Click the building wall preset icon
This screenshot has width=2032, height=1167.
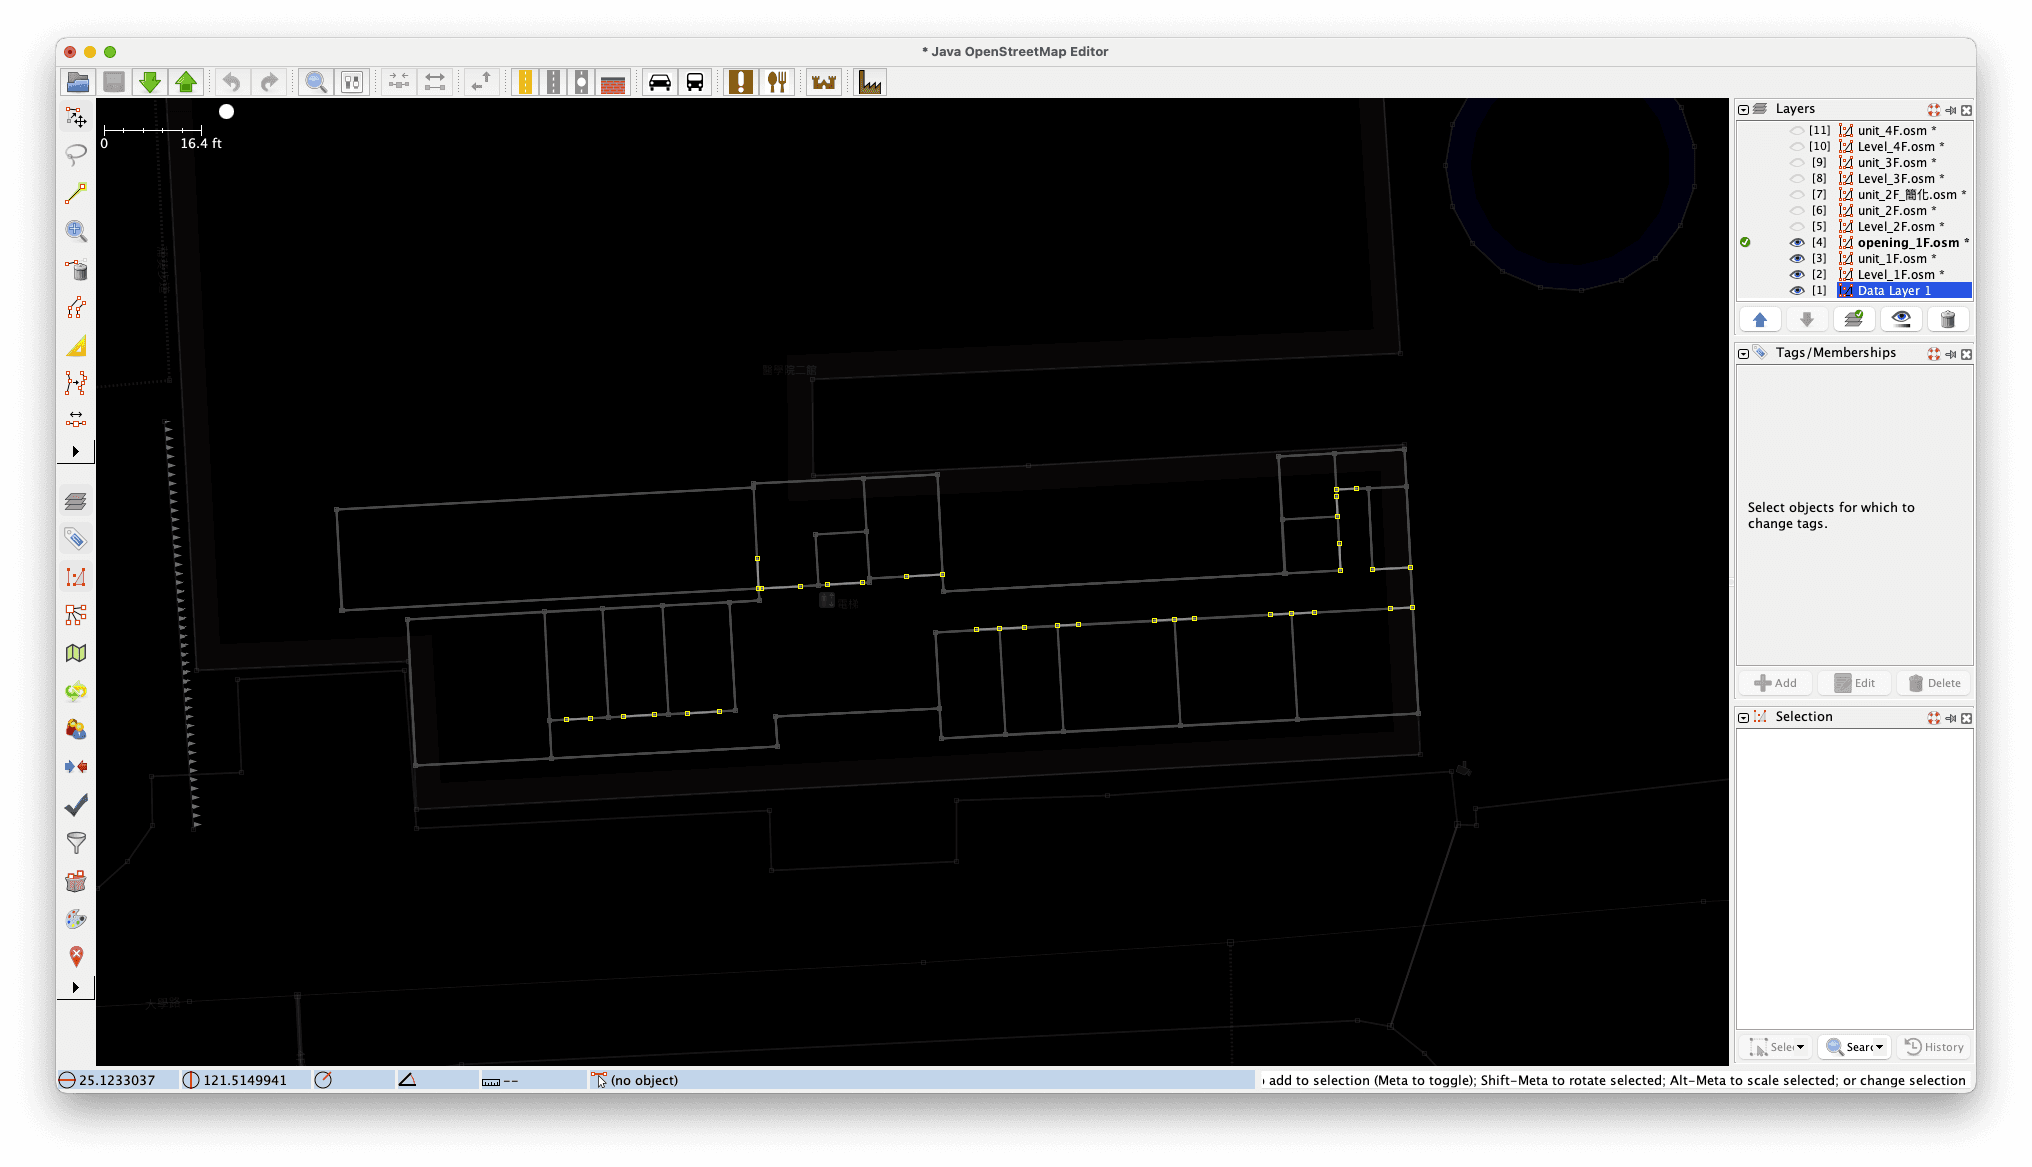(x=613, y=82)
